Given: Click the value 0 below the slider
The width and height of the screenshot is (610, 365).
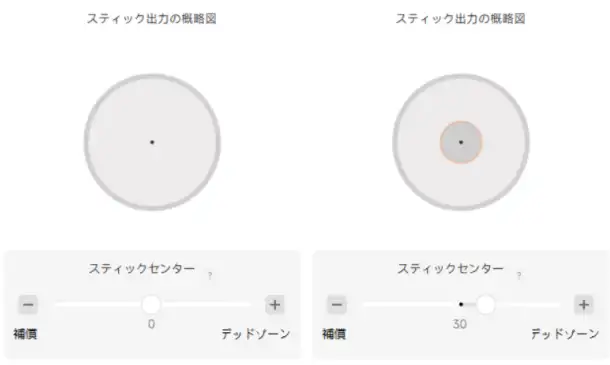Looking at the screenshot, I should pos(151,324).
